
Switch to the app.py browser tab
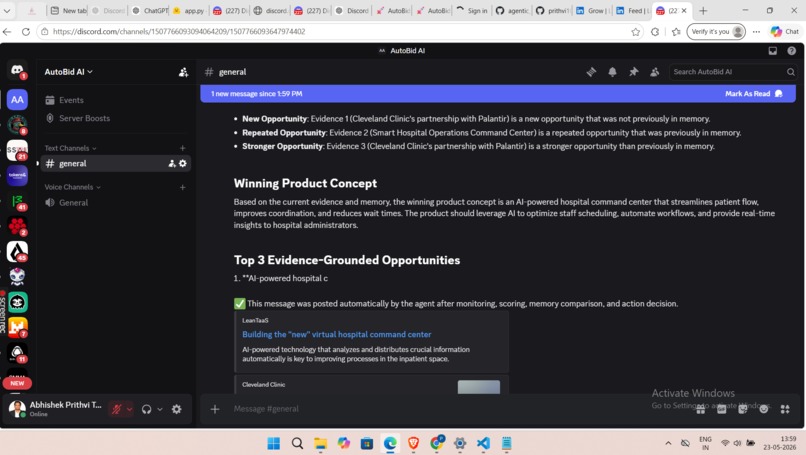(190, 10)
